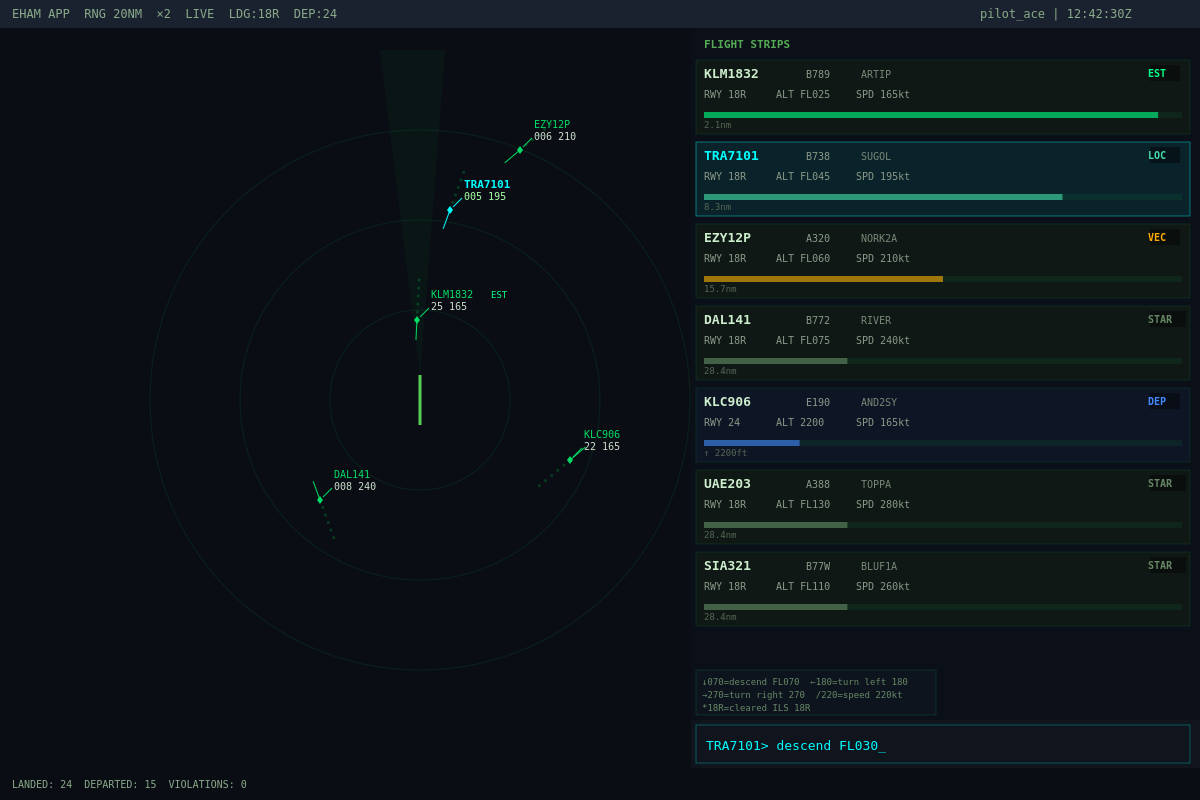
Task: Click A388 aircraft type on UAE203 strip
Action: coord(818,485)
